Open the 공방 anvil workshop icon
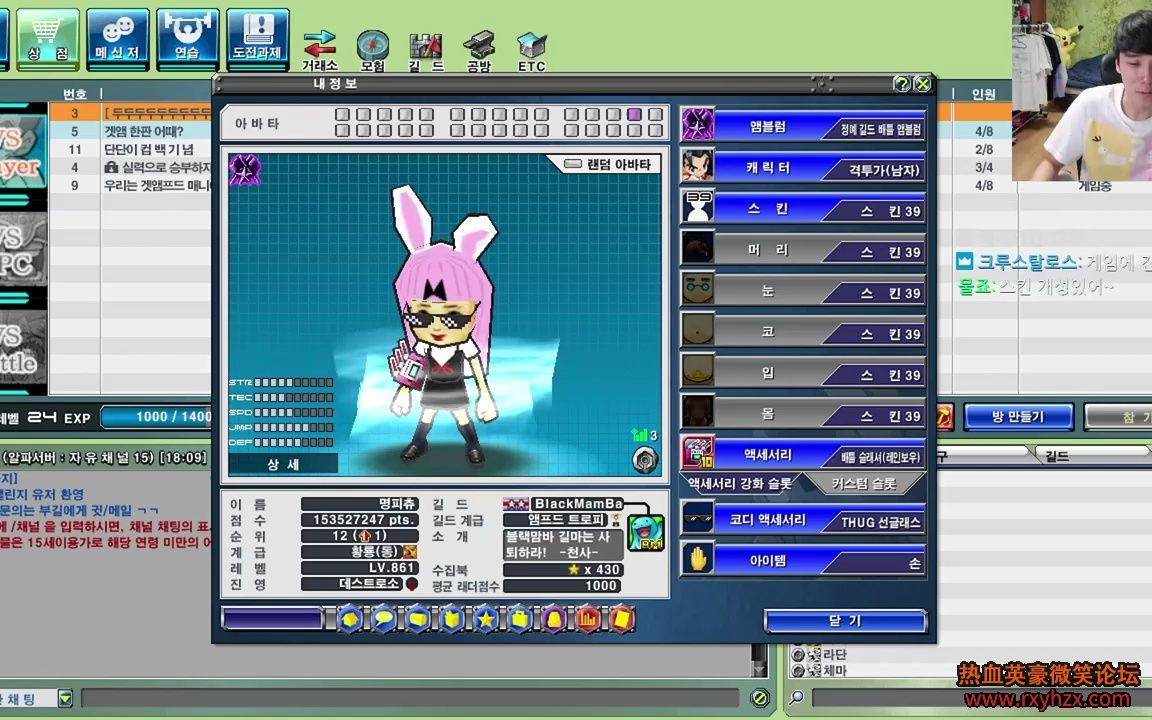The height and width of the screenshot is (720, 1152). click(x=478, y=50)
